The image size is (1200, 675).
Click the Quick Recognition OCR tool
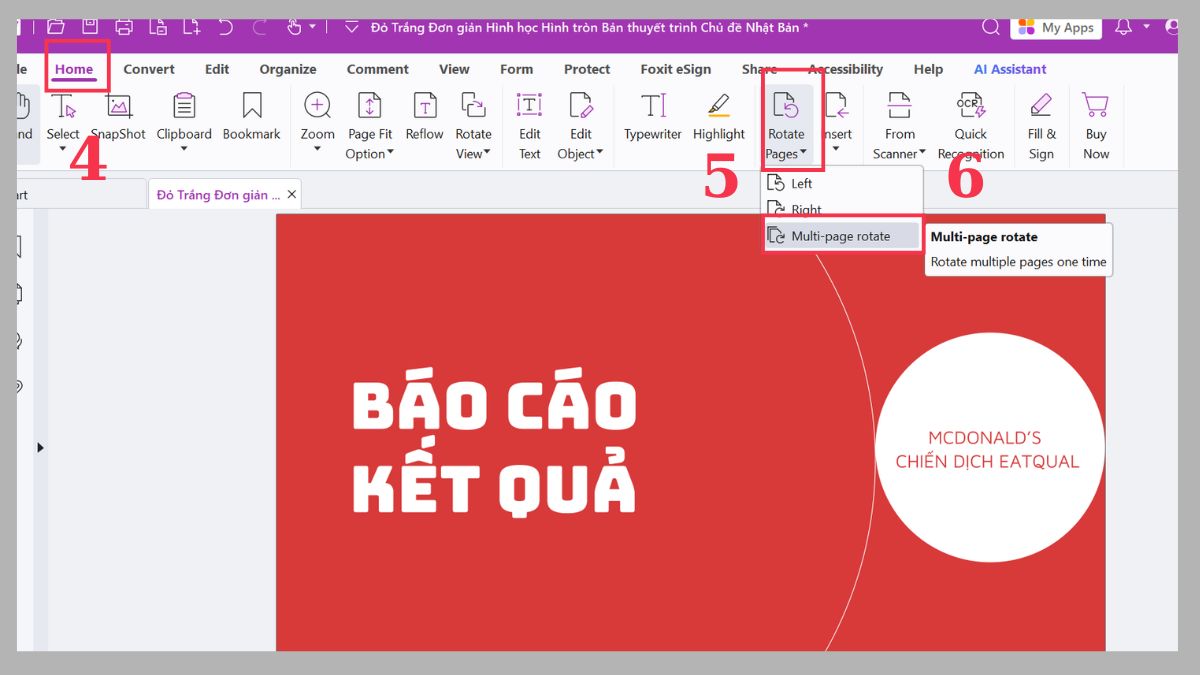[x=970, y=120]
